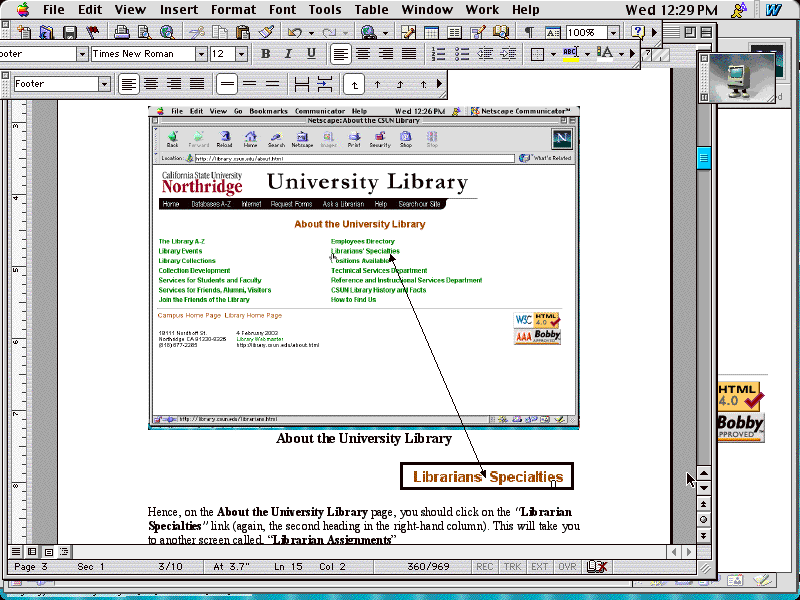
Task: Open the Undo history dropdown arrow
Action: click(x=311, y=33)
